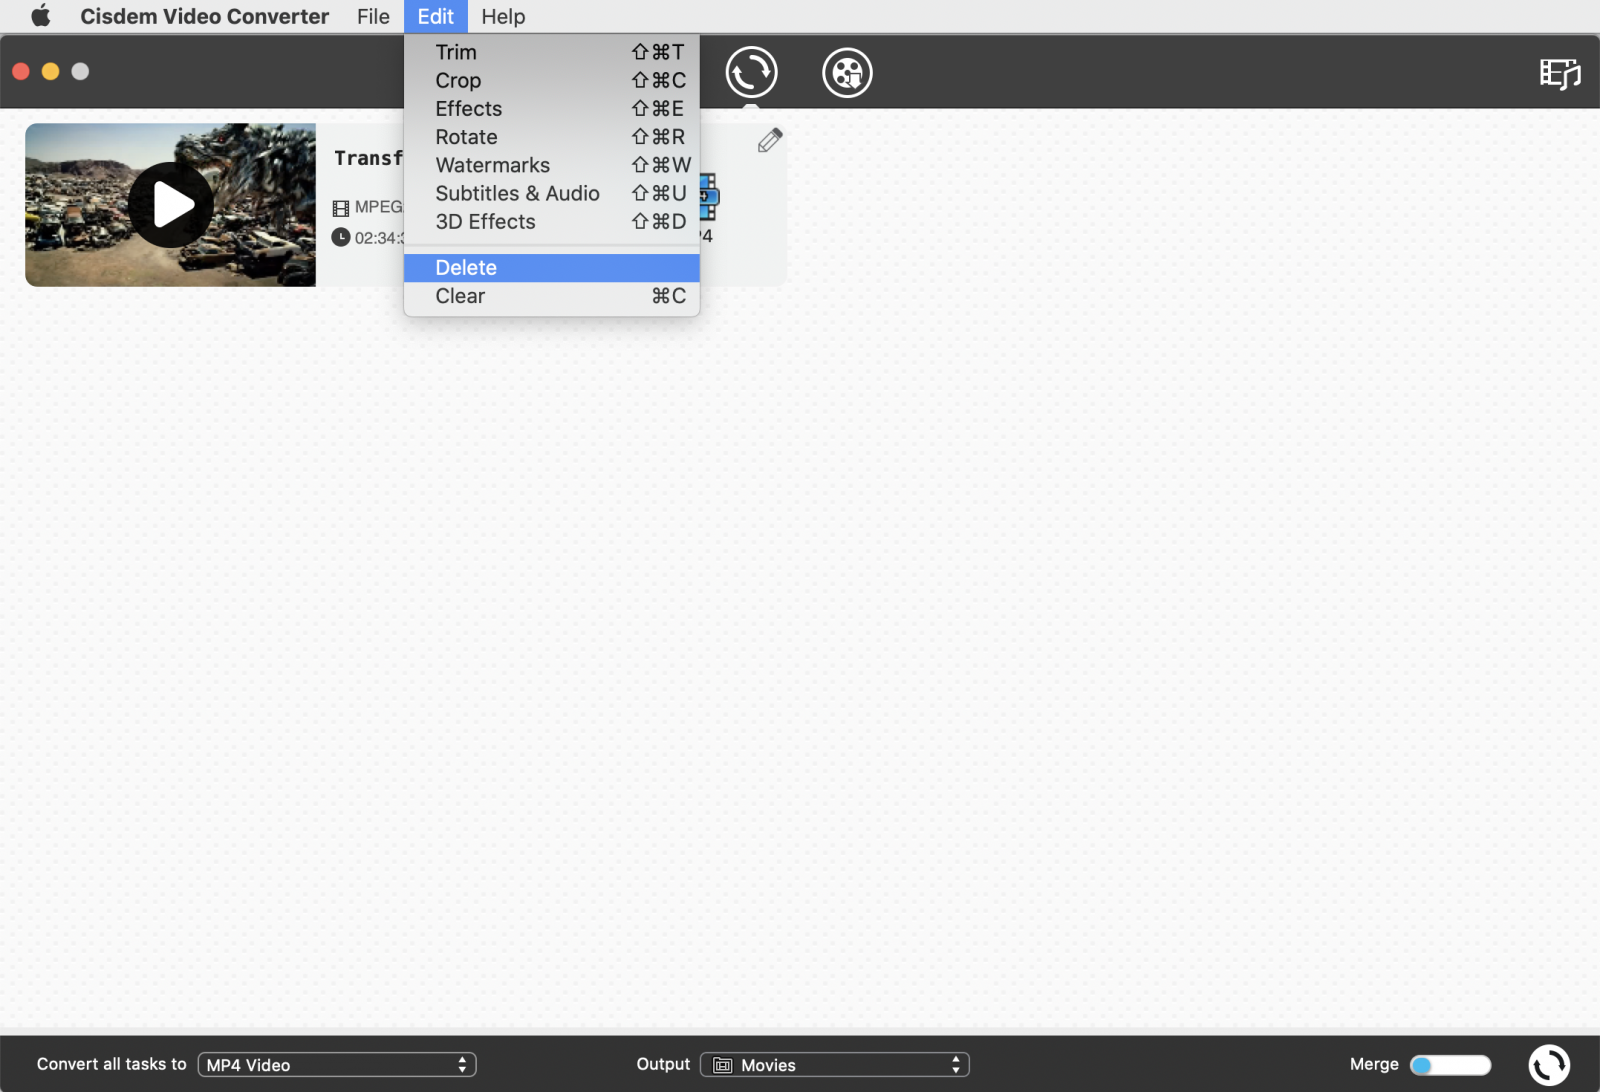Click the video title text Transf
Viewport: 1600px width, 1092px height.
(368, 158)
